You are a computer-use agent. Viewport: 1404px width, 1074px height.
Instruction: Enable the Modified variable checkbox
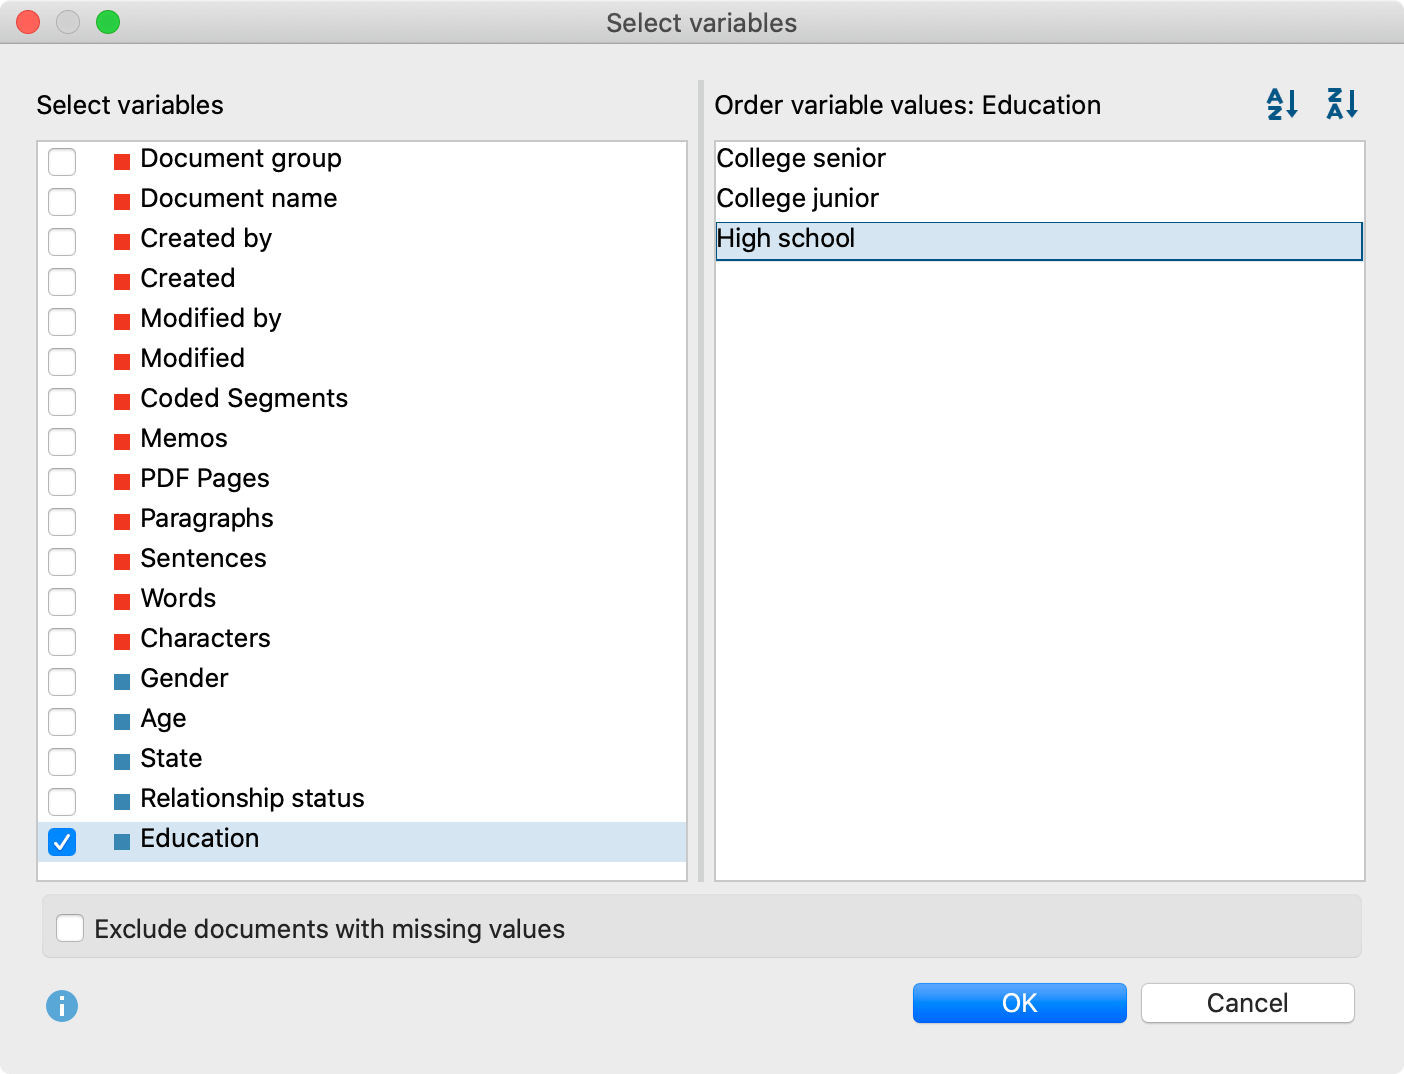coord(62,361)
